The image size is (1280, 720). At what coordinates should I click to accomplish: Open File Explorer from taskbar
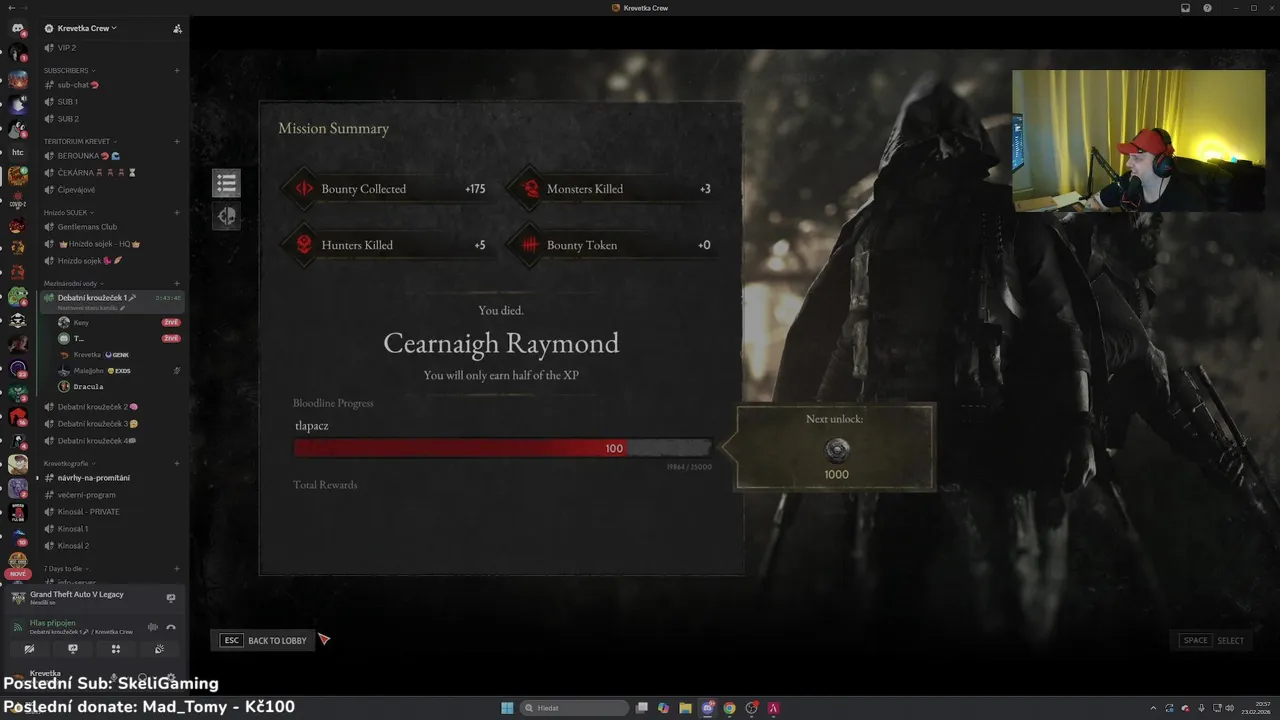[685, 708]
